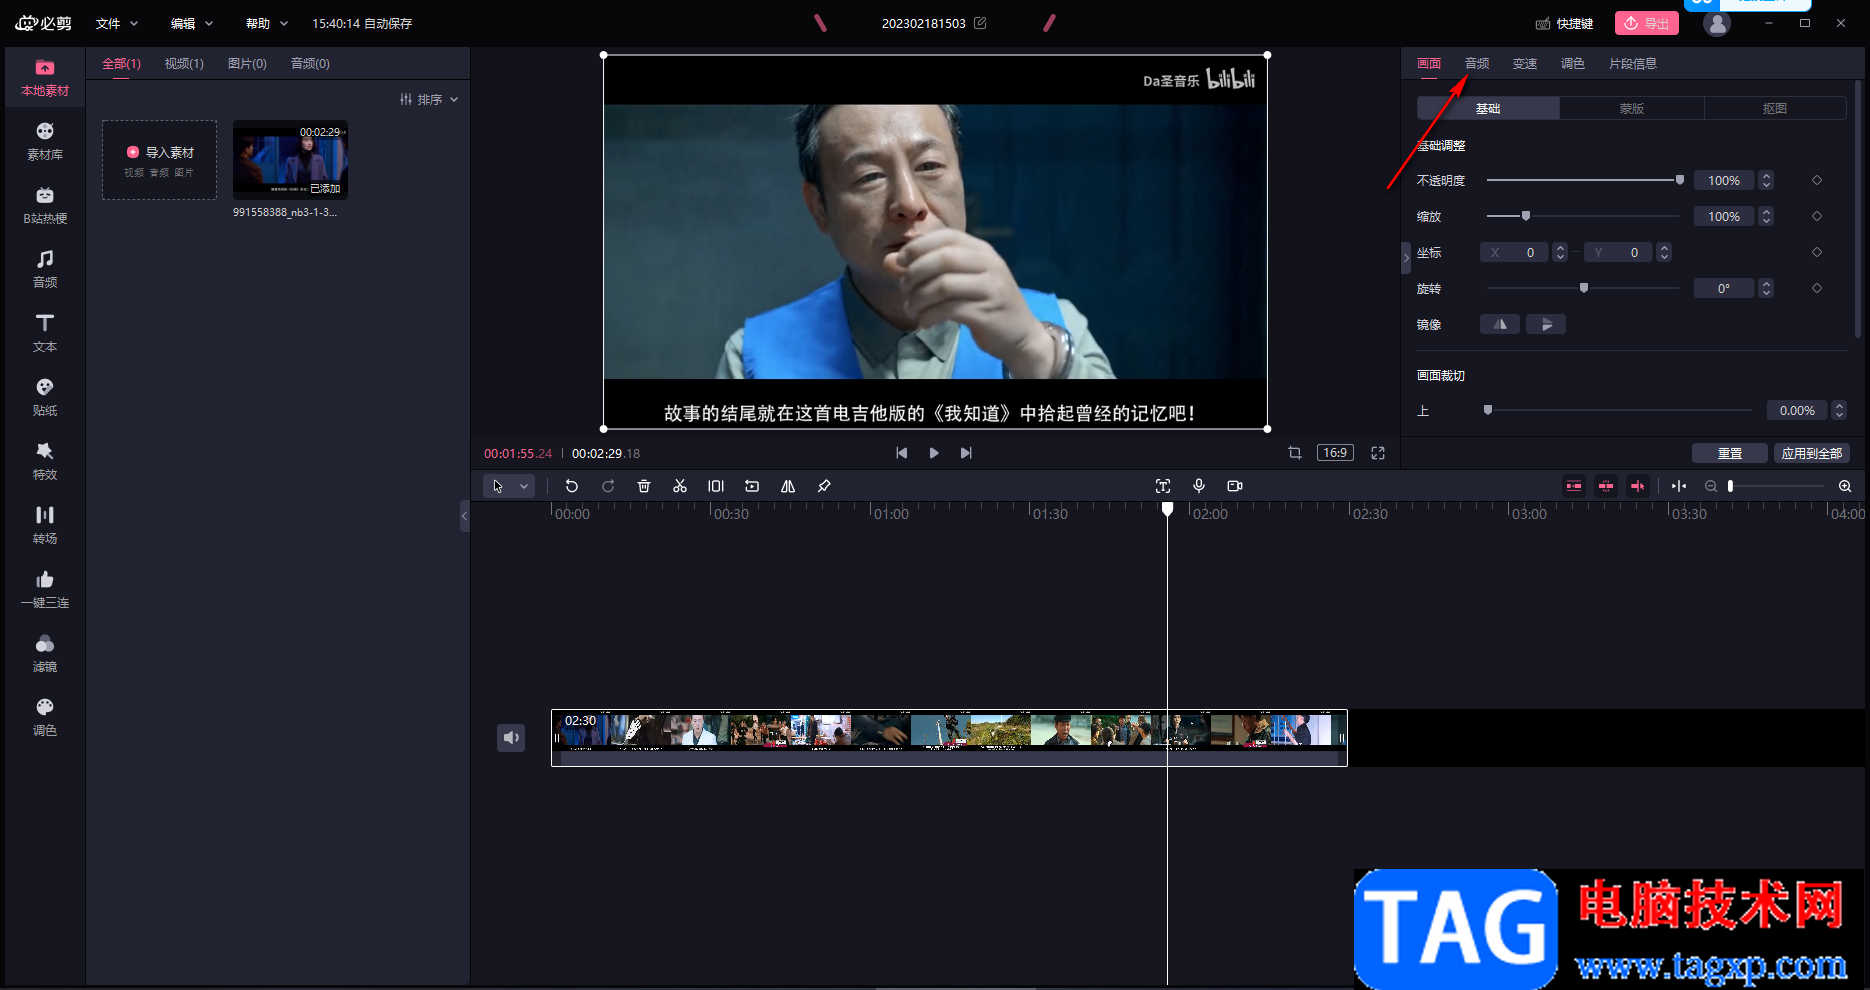Screen dimensions: 1870x990
Task: Delete the selected clip with trash icon
Action: [644, 486]
